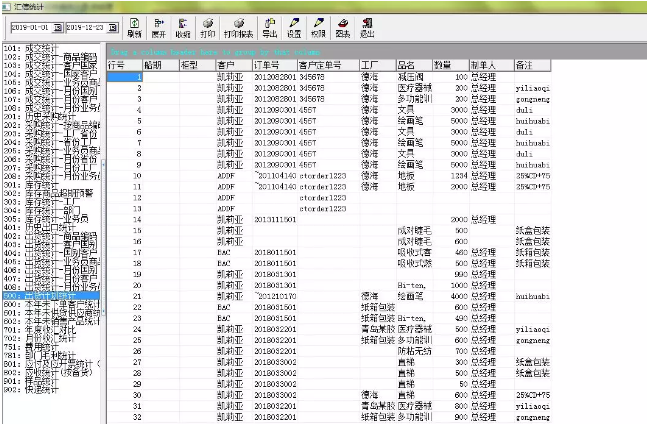This screenshot has height=427, width=649.
Task: Click 2013111501 order number in row 14
Action: pos(275,220)
